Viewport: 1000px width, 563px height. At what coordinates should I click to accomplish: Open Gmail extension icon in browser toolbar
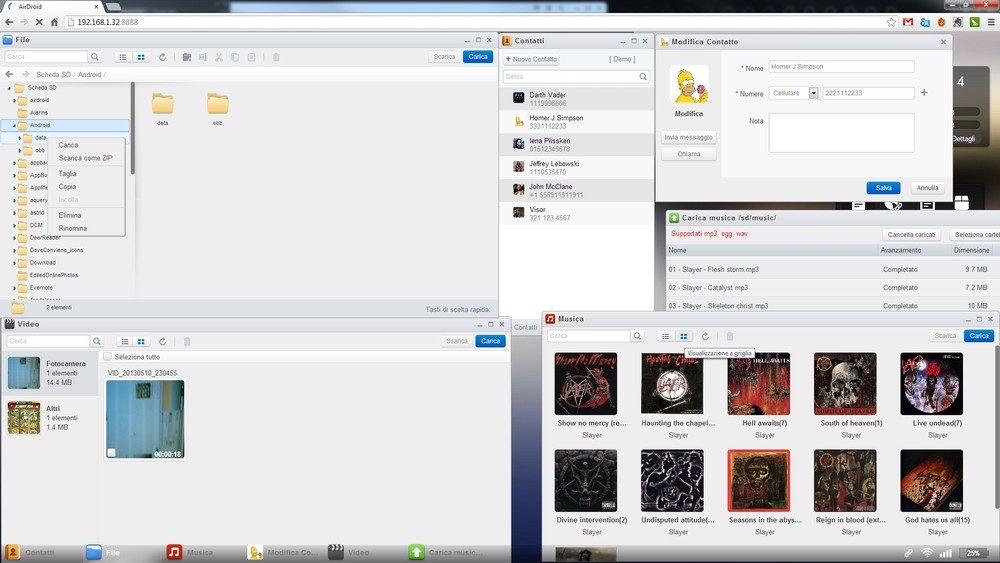(908, 22)
